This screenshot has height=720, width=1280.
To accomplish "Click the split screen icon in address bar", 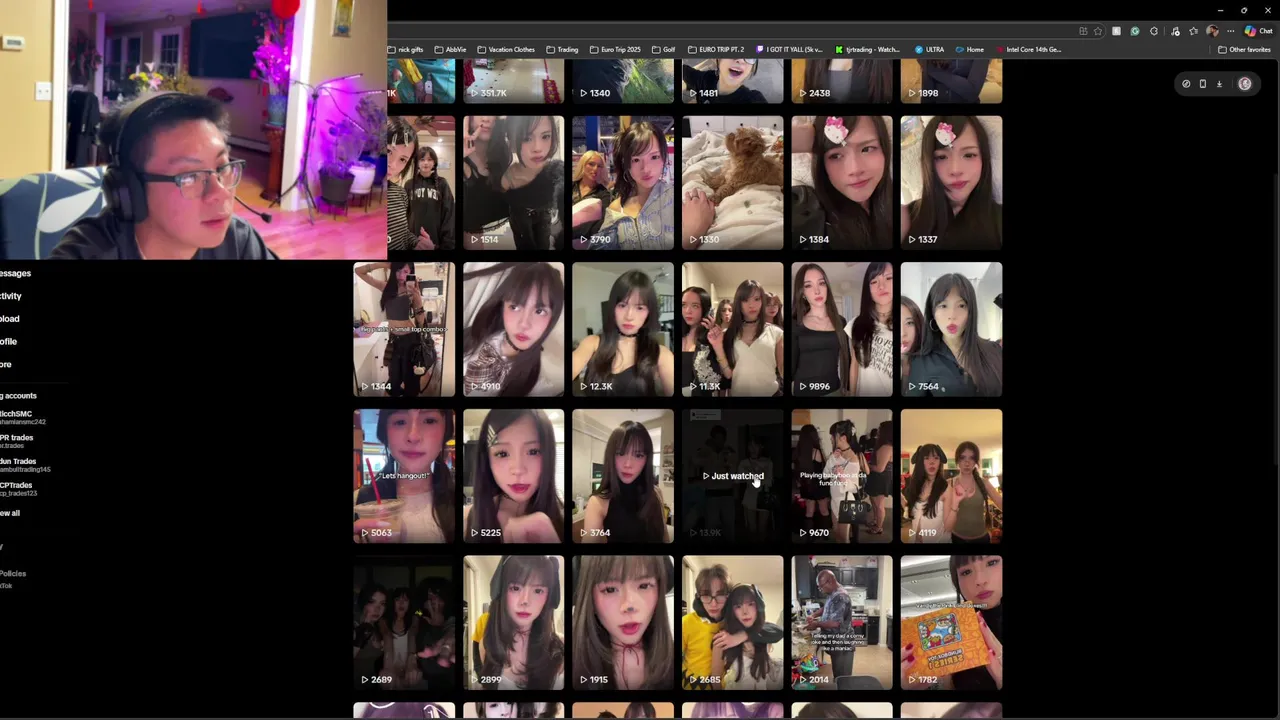I will coord(1083,31).
